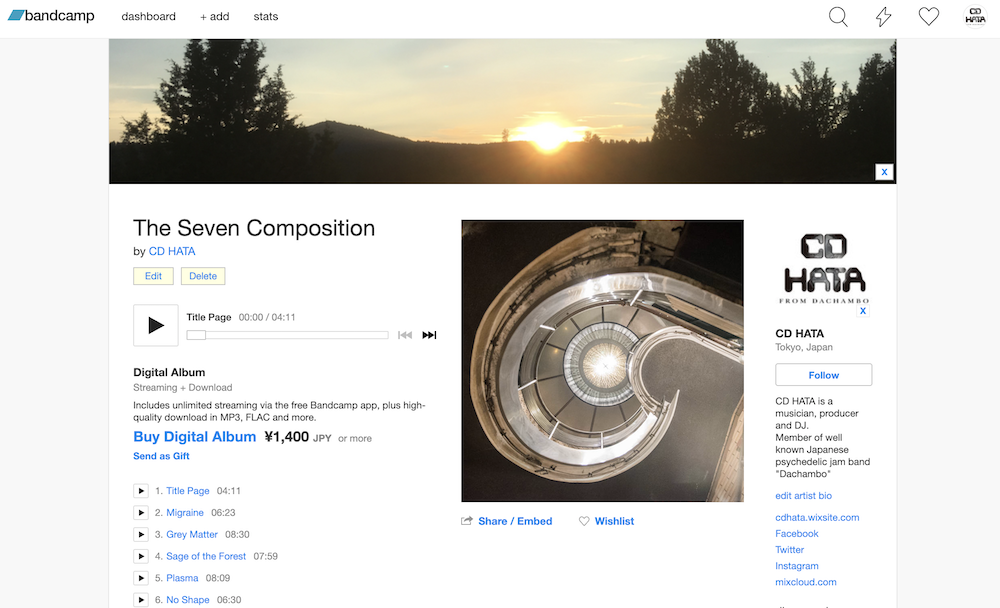Open the search magnifier icon
This screenshot has height=608, width=1000.
pos(838,17)
